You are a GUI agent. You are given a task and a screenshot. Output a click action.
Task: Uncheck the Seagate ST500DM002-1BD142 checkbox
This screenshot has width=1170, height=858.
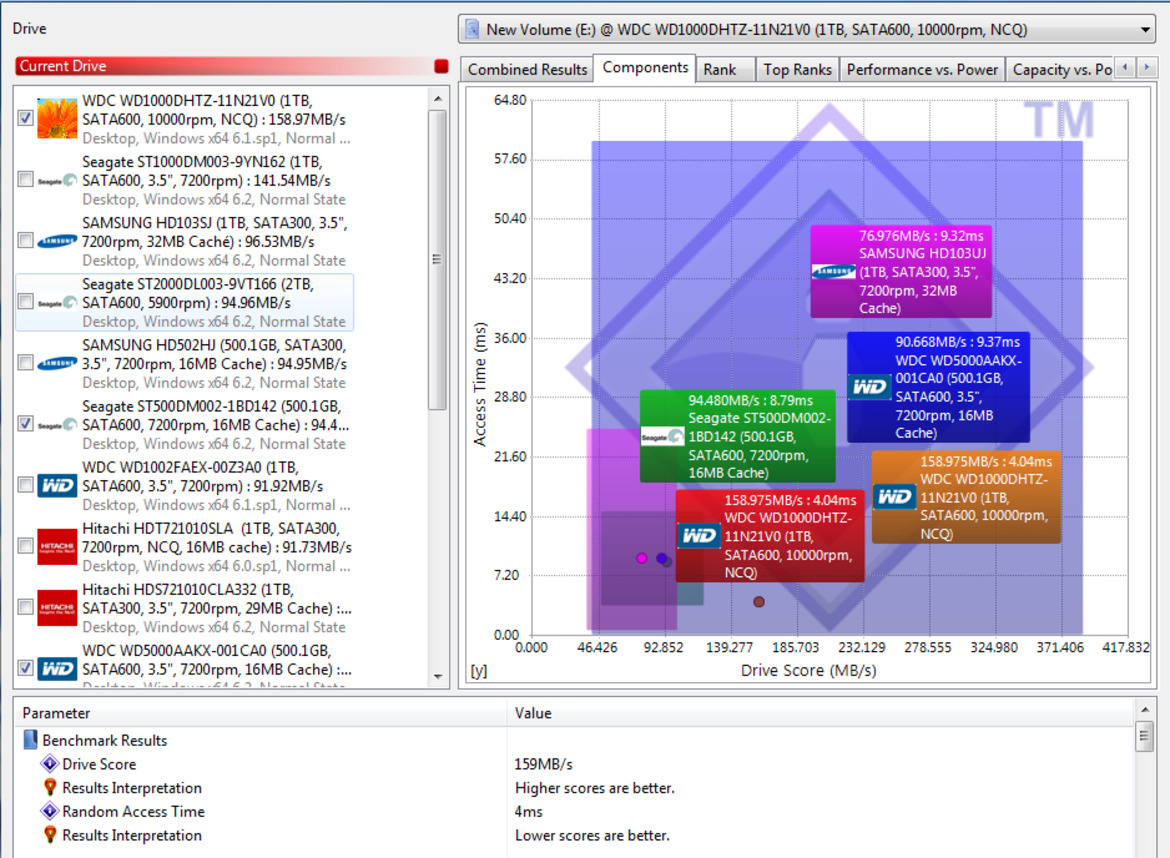point(25,424)
